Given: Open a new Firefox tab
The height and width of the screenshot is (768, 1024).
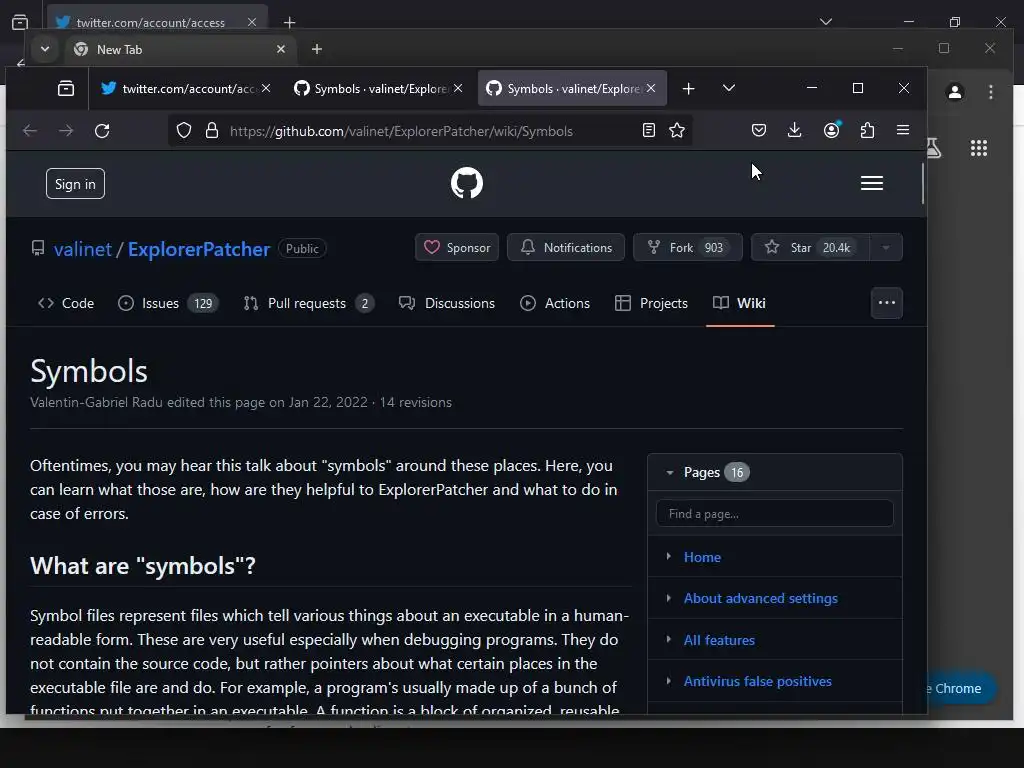Looking at the screenshot, I should [x=688, y=88].
